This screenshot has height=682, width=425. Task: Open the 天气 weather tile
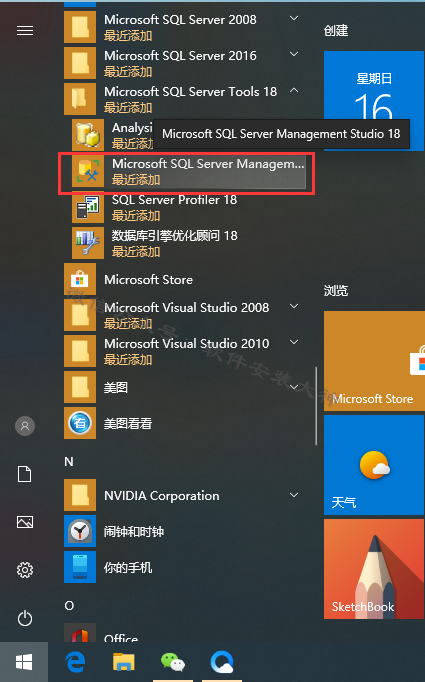(374, 465)
